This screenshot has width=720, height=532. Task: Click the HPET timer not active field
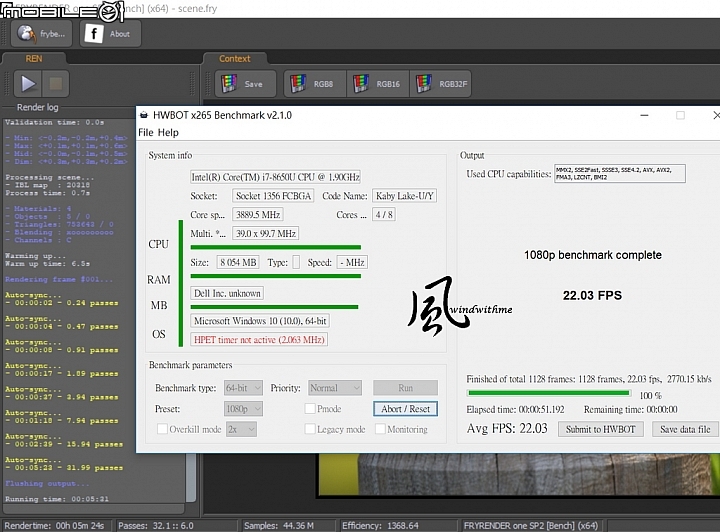(259, 340)
